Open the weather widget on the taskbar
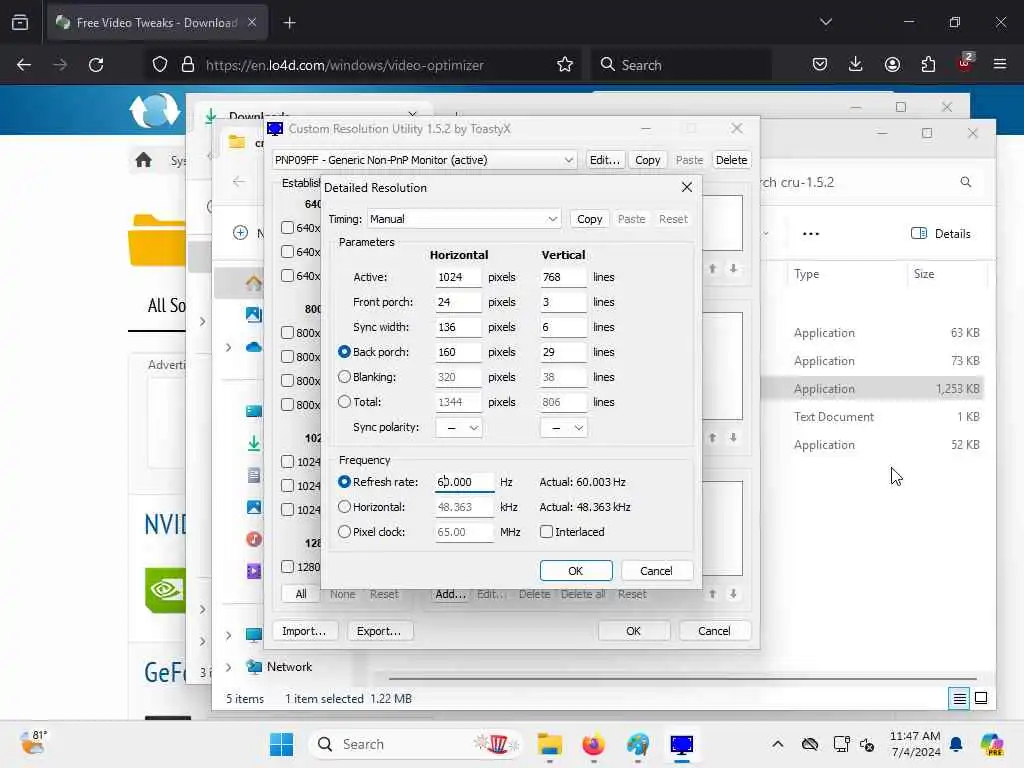Image resolution: width=1024 pixels, height=768 pixels. pyautogui.click(x=33, y=743)
